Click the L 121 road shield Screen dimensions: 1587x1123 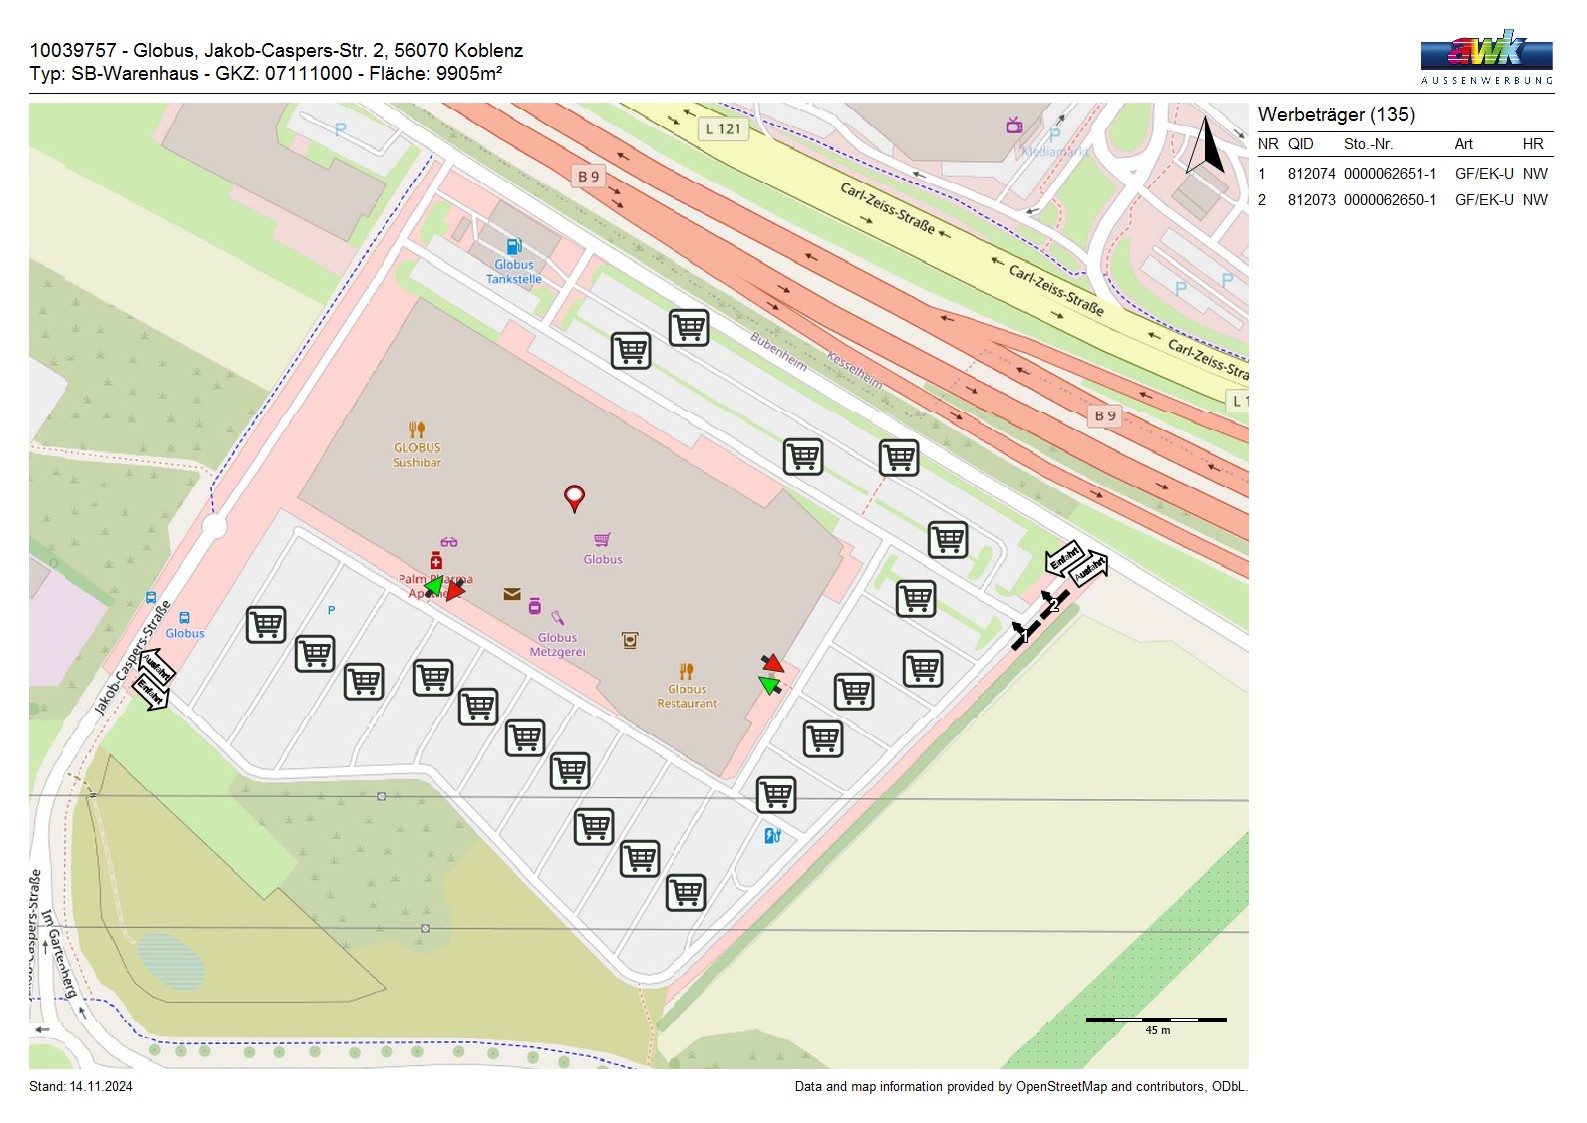click(723, 129)
